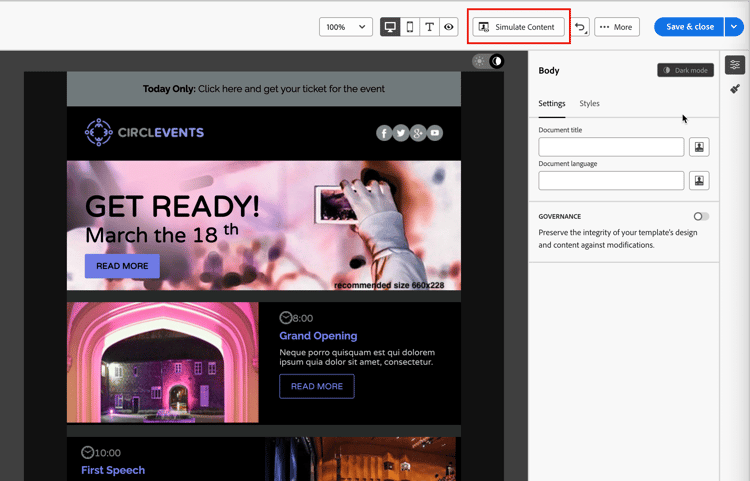Open the styles paintbrush panel icon
The width and height of the screenshot is (750, 481).
click(735, 89)
